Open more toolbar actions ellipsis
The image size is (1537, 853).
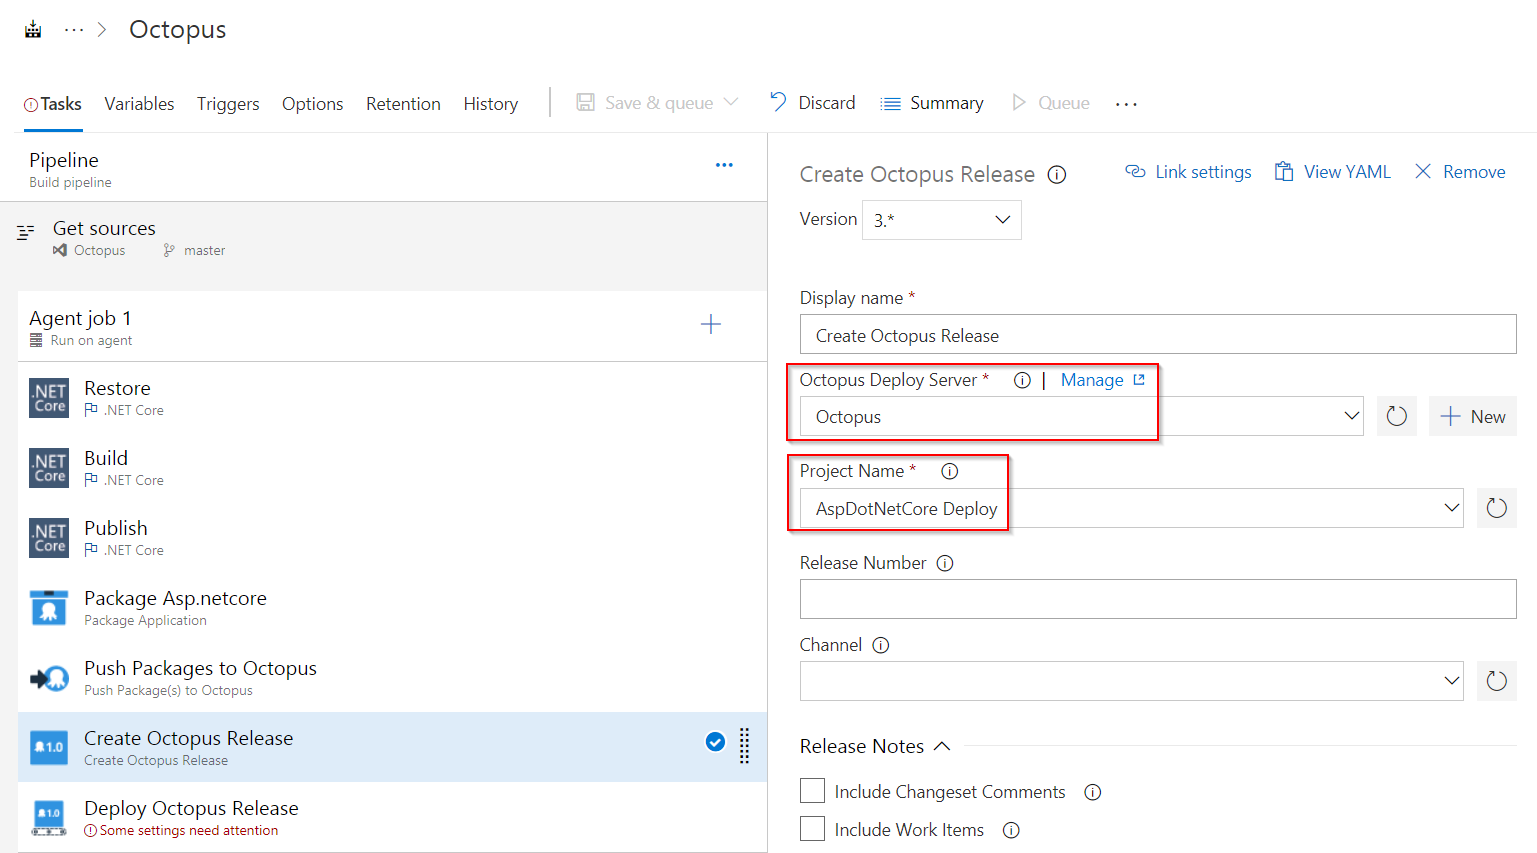(x=1126, y=104)
